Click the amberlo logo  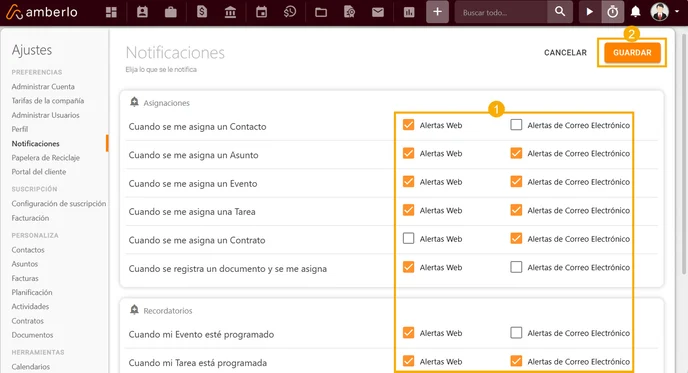(x=42, y=12)
